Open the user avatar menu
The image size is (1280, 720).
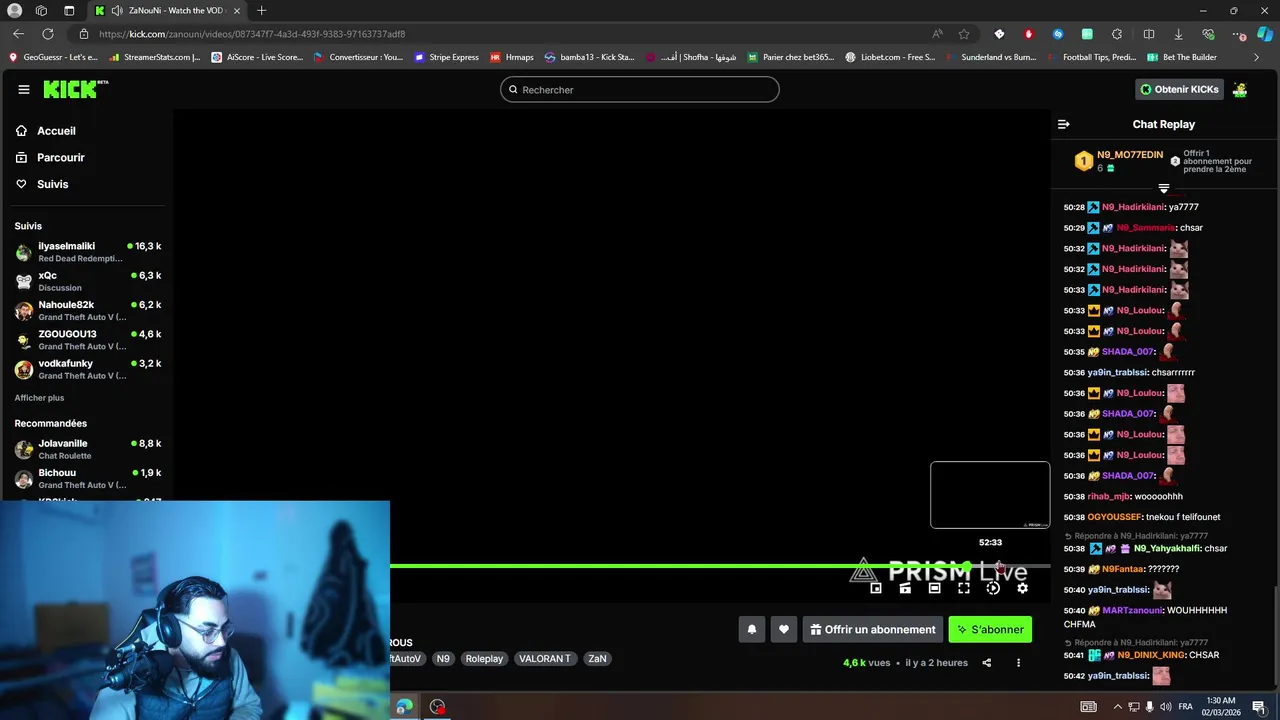(1240, 89)
